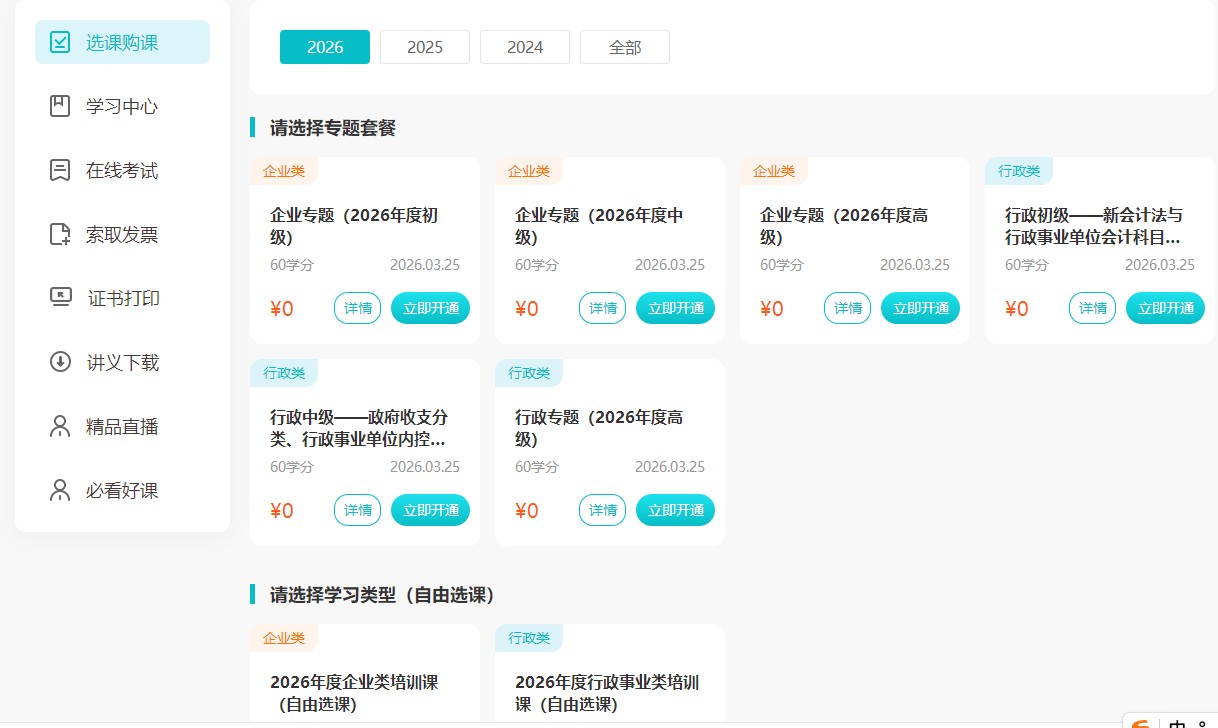Click the 选课购课 checklist icon in sidebar
1218x728 pixels.
tap(60, 43)
